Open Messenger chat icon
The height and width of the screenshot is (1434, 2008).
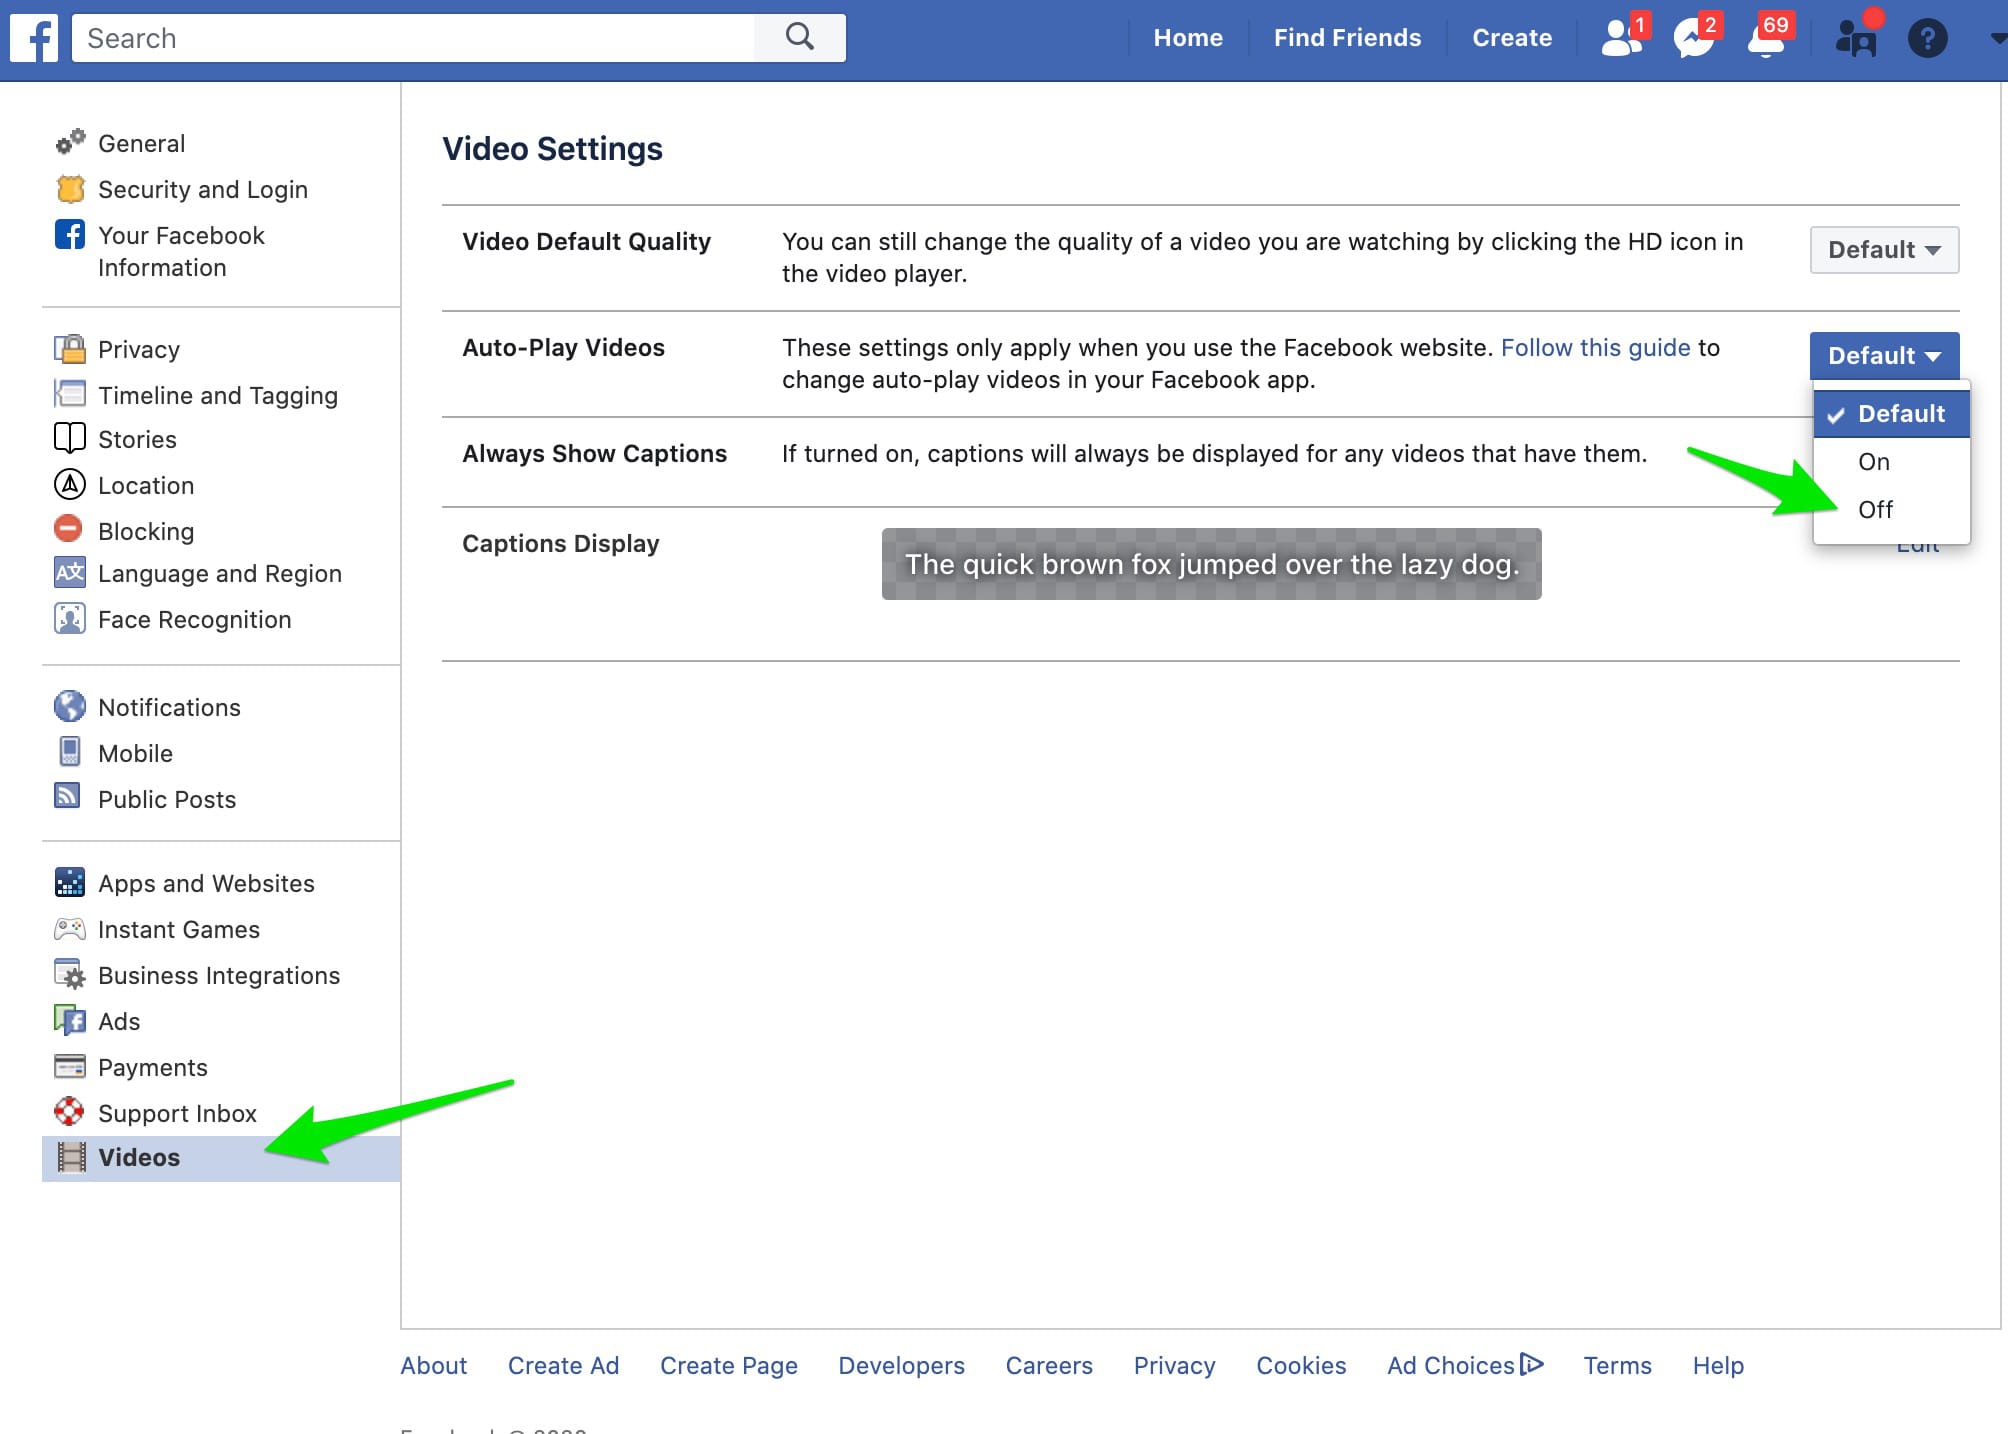click(1694, 38)
